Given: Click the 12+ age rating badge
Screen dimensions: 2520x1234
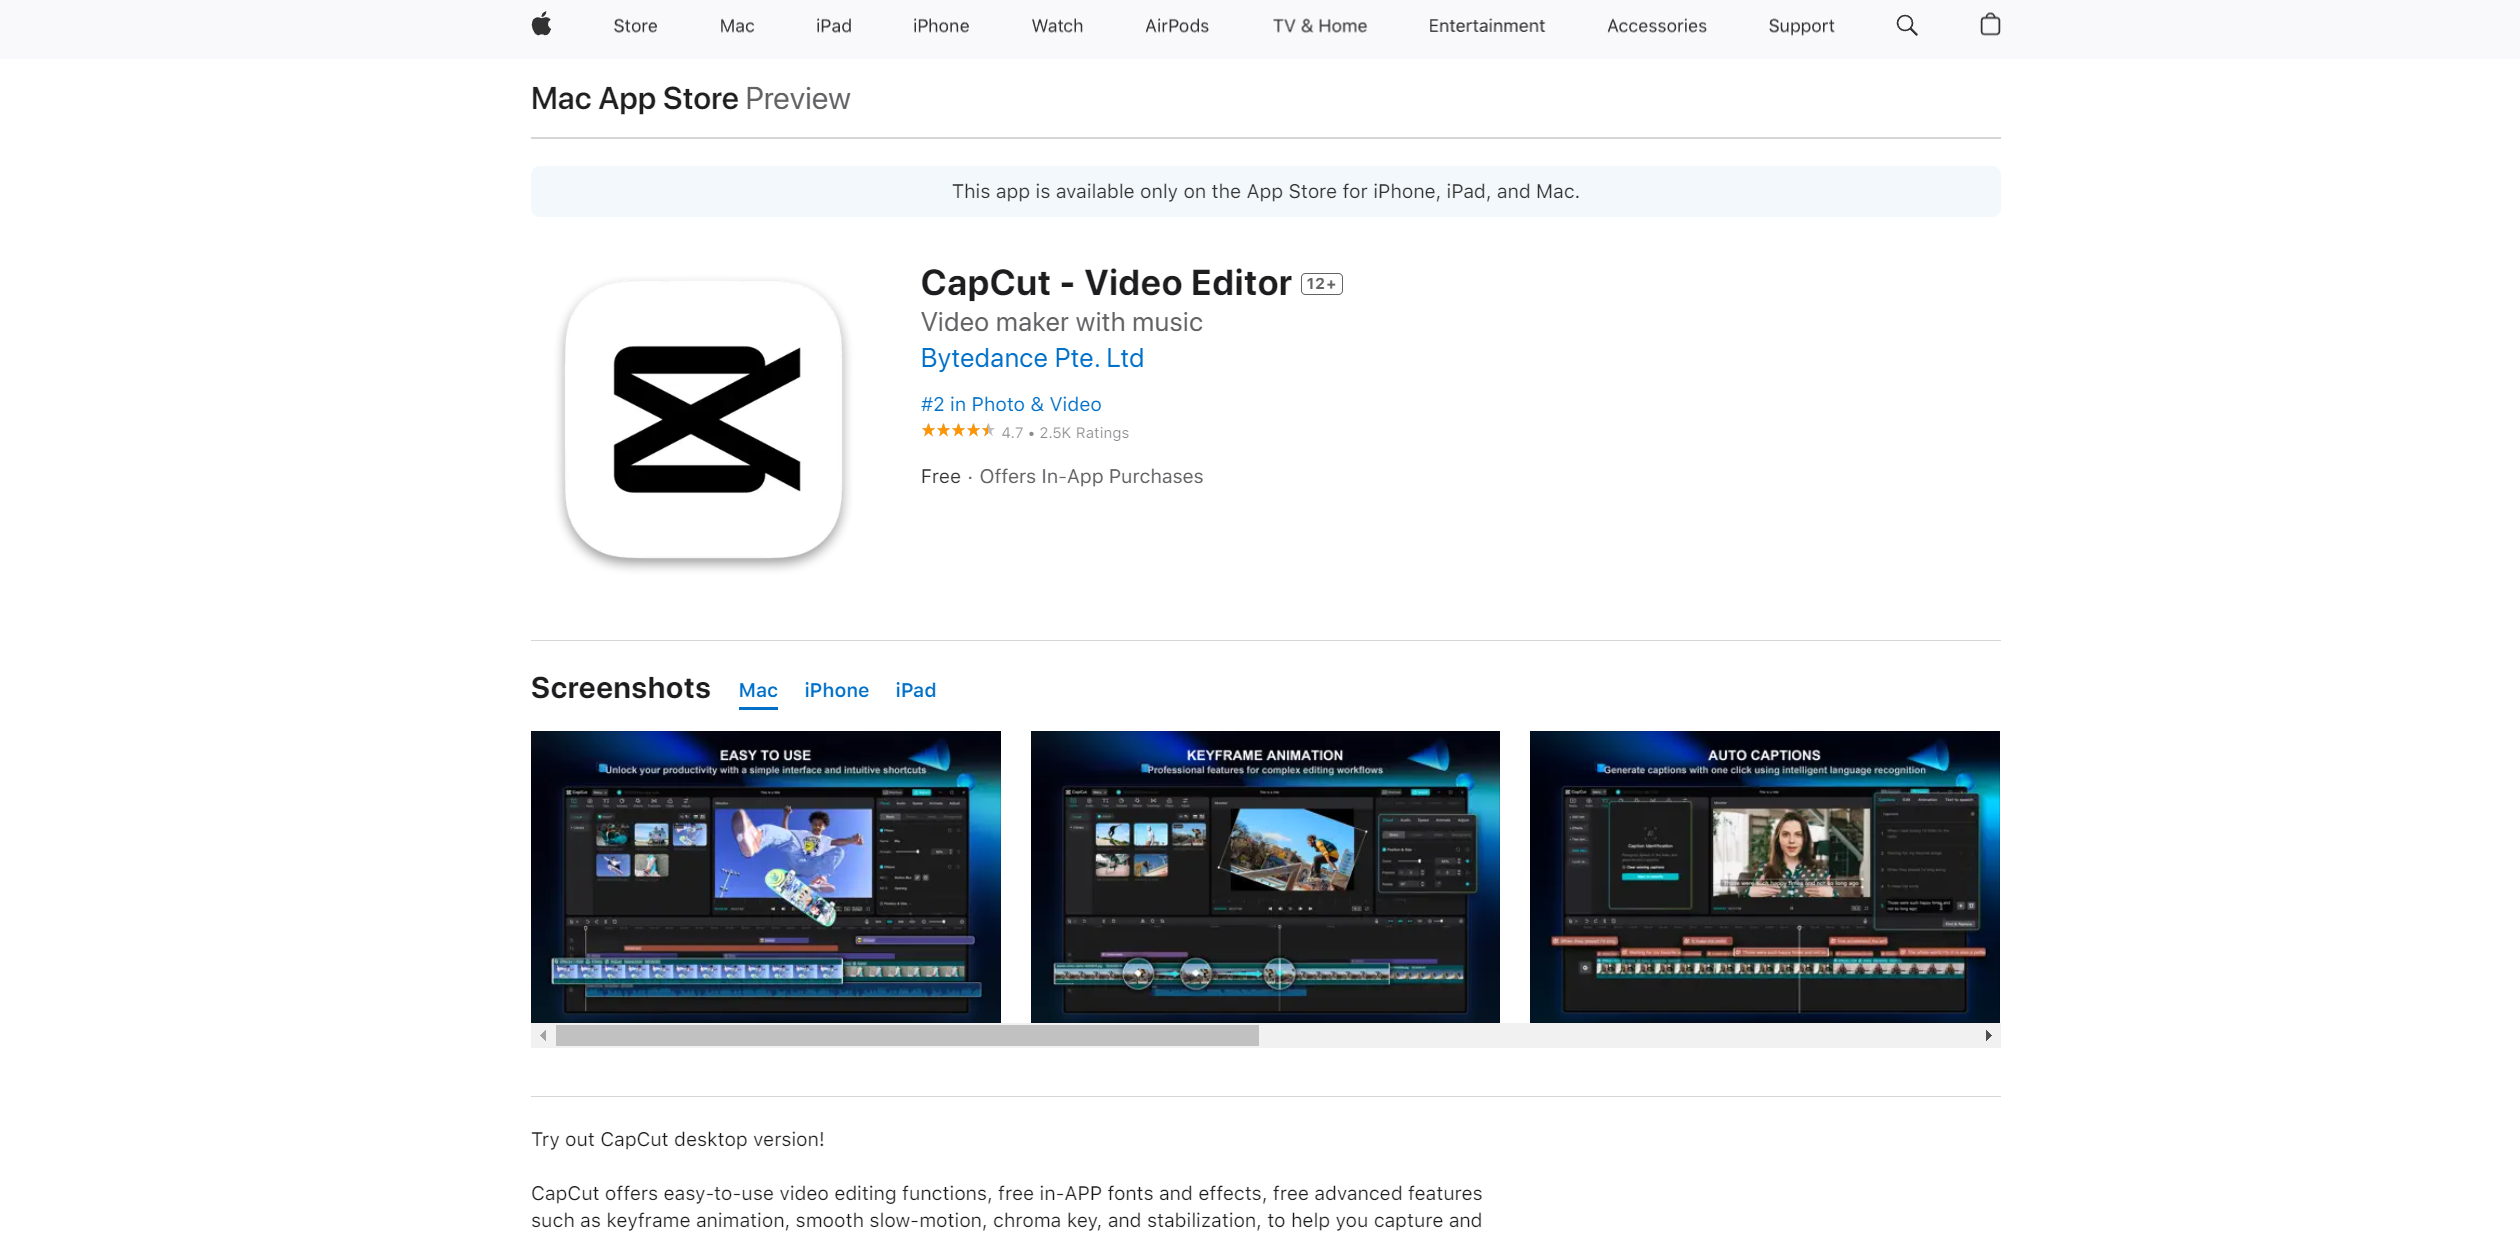Looking at the screenshot, I should (1321, 284).
